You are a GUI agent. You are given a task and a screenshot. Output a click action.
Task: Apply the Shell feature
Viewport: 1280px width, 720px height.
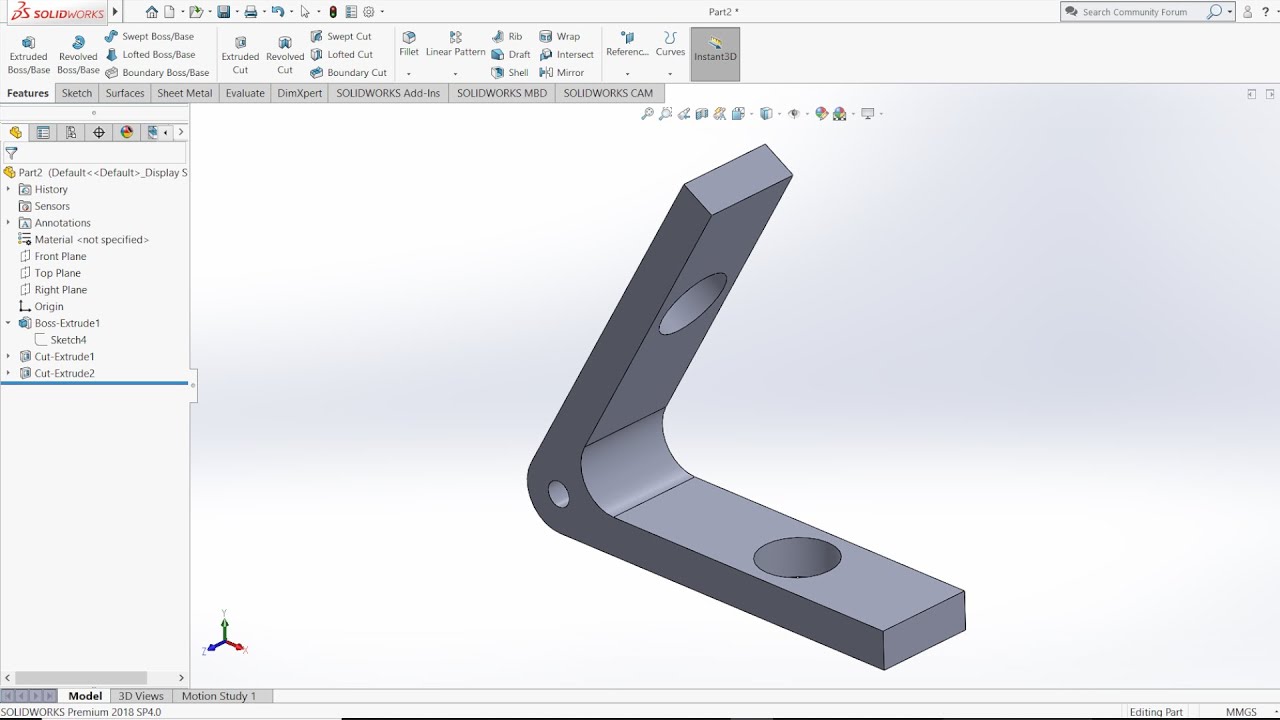coord(510,72)
